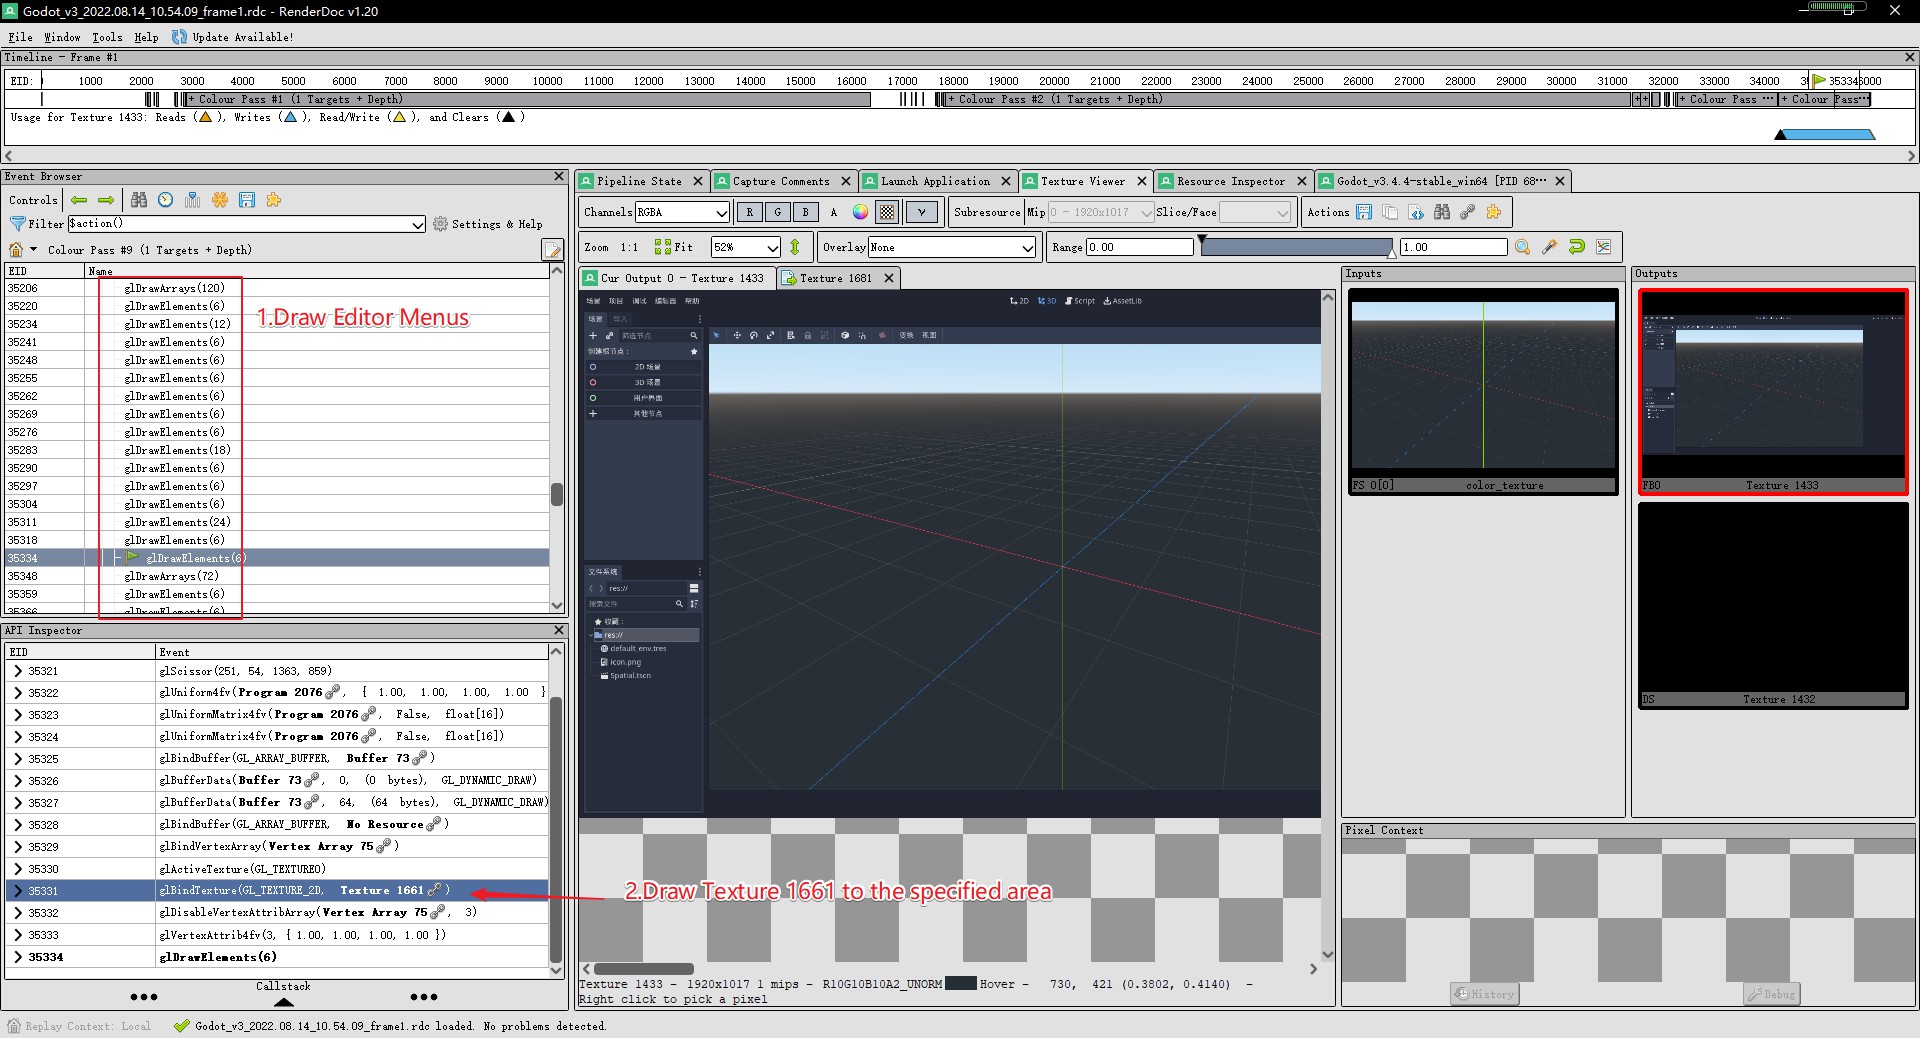Toggle the blue B channel button
Image resolution: width=1920 pixels, height=1038 pixels.
pos(805,212)
